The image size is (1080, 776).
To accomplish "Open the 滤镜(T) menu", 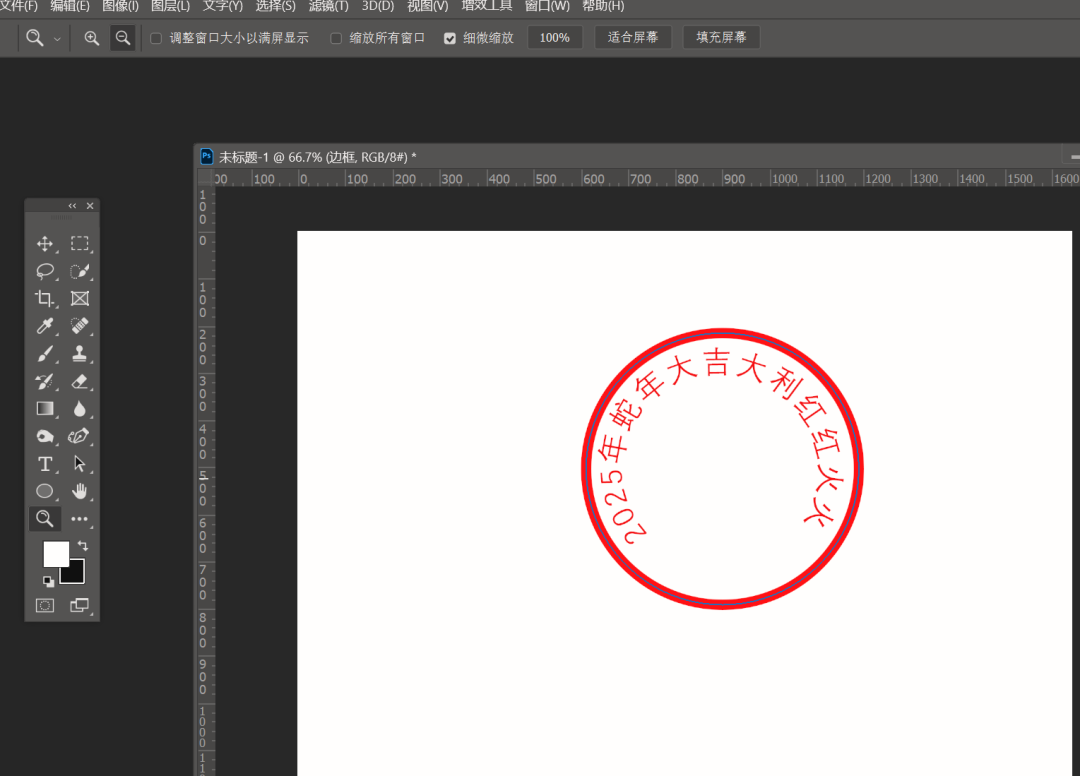I will point(329,6).
